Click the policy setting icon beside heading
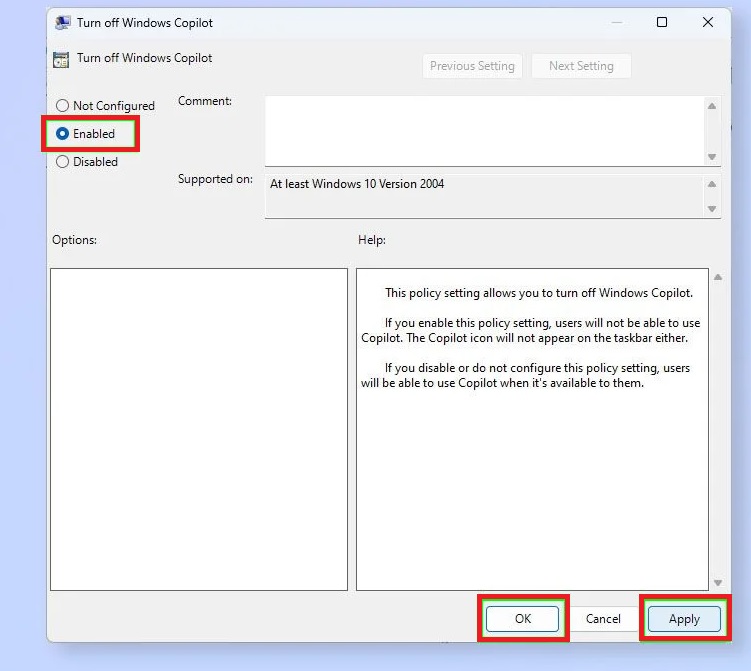This screenshot has width=751, height=671. (x=61, y=59)
